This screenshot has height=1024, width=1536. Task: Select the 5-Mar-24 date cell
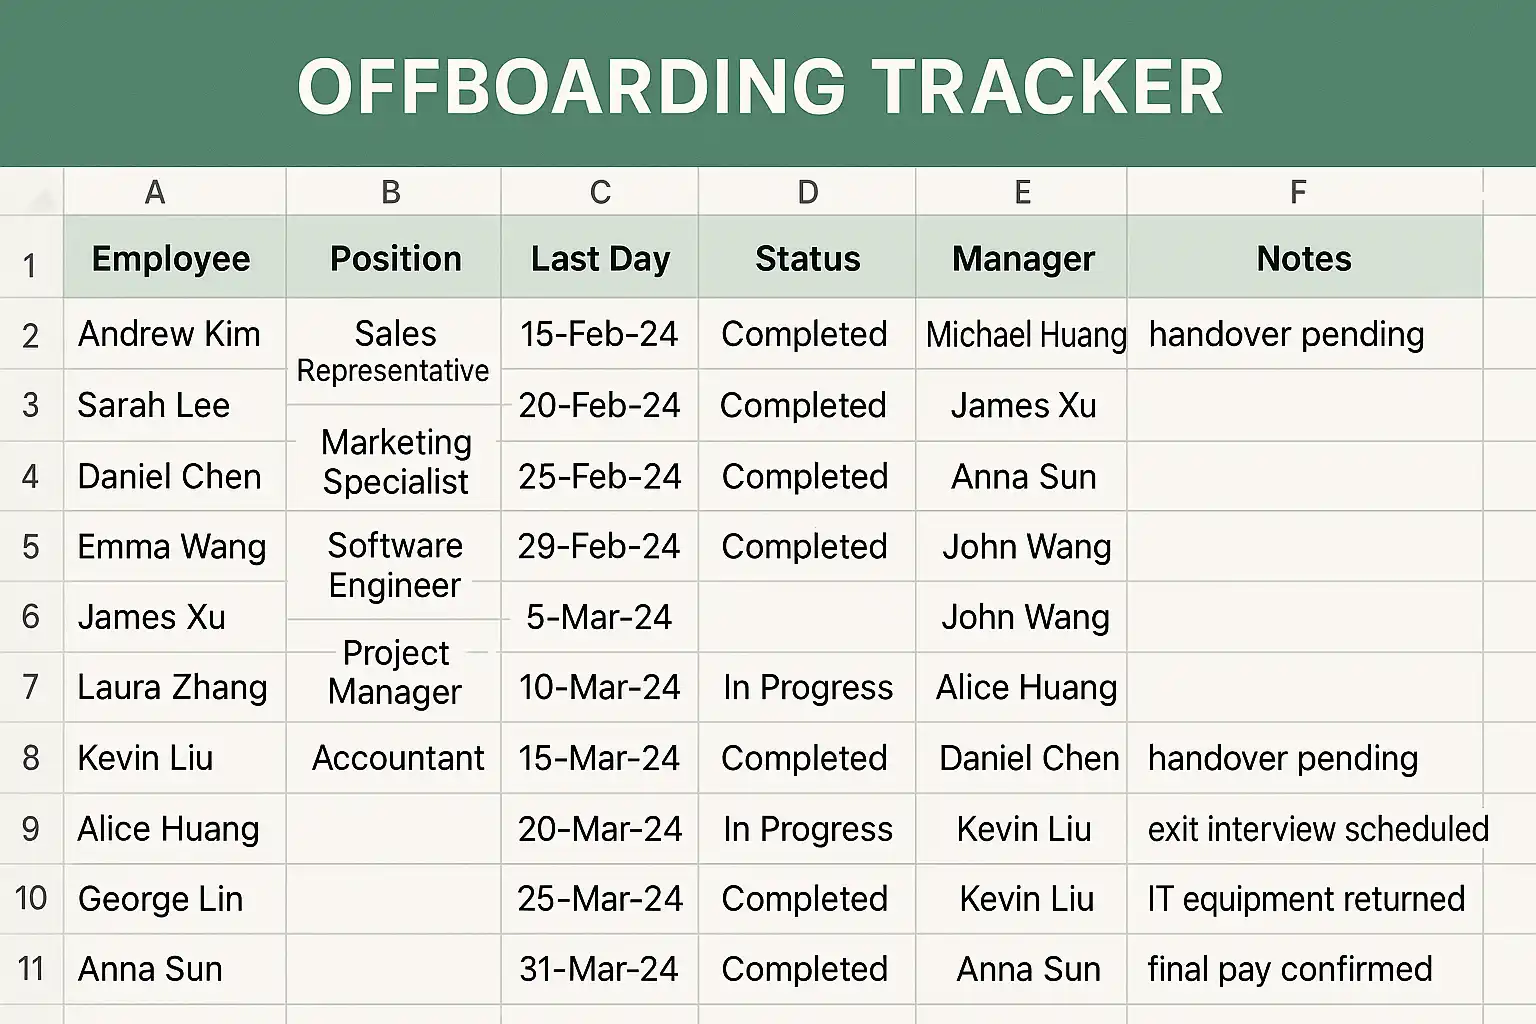click(599, 617)
